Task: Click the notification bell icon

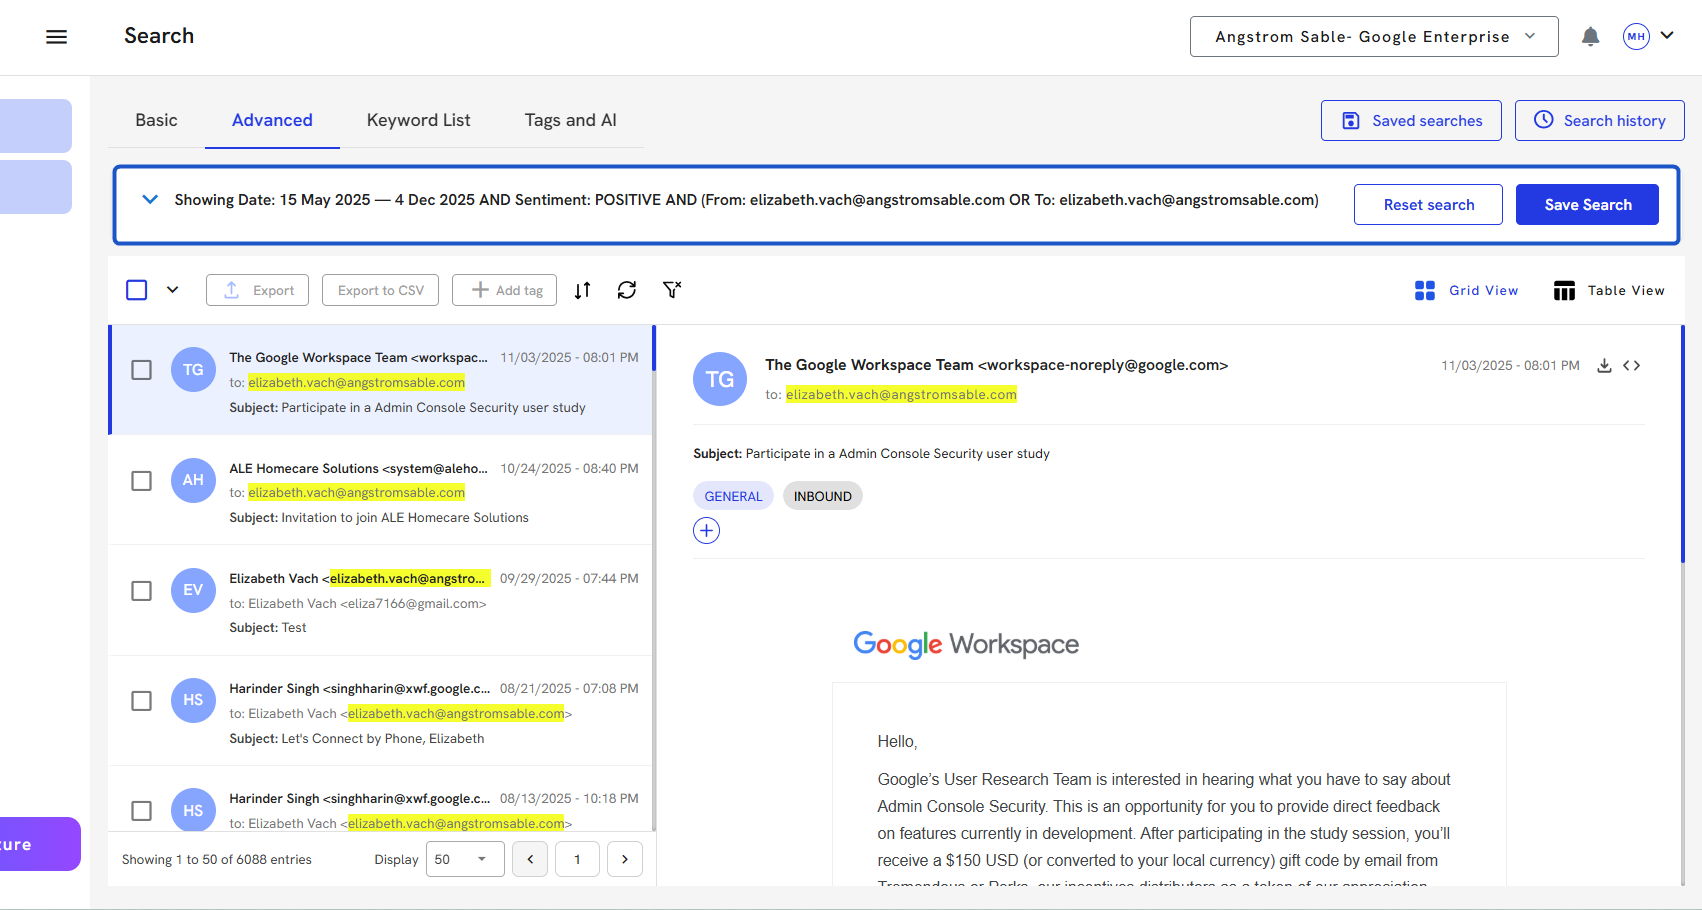Action: click(x=1590, y=37)
